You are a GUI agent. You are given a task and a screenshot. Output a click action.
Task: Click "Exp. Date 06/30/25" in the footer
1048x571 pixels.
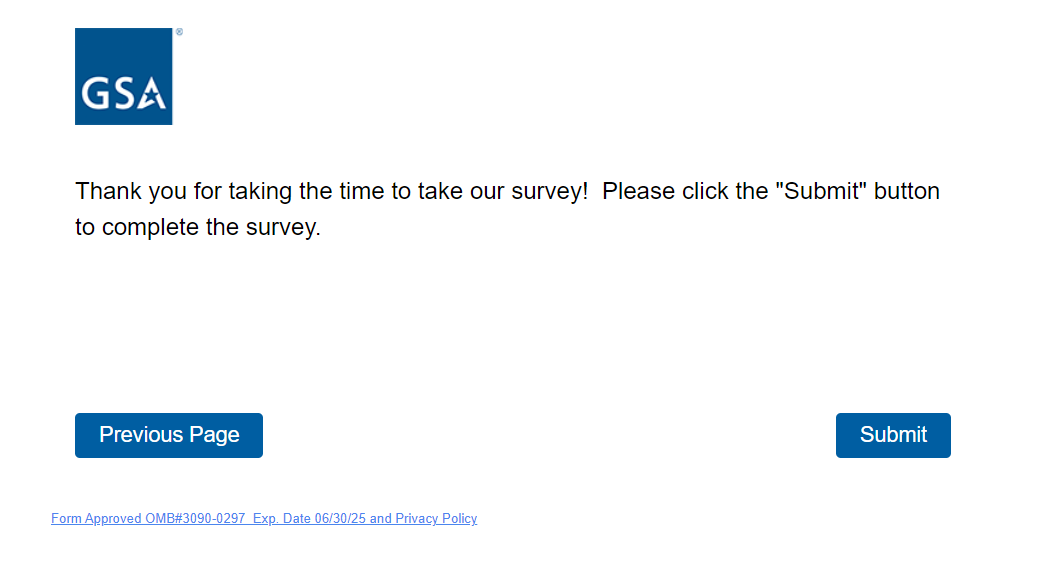click(309, 519)
